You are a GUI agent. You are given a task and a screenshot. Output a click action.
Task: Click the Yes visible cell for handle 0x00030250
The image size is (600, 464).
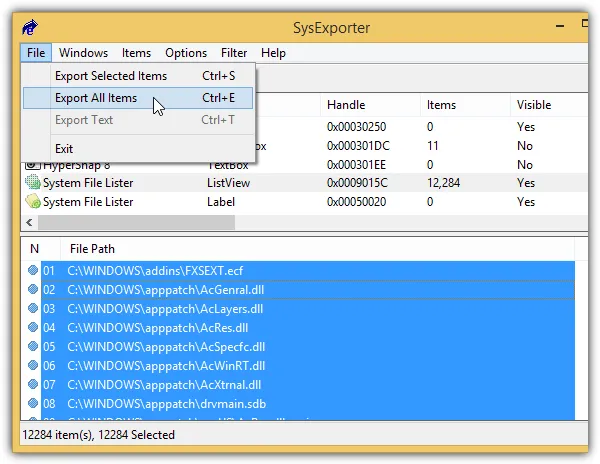point(526,127)
